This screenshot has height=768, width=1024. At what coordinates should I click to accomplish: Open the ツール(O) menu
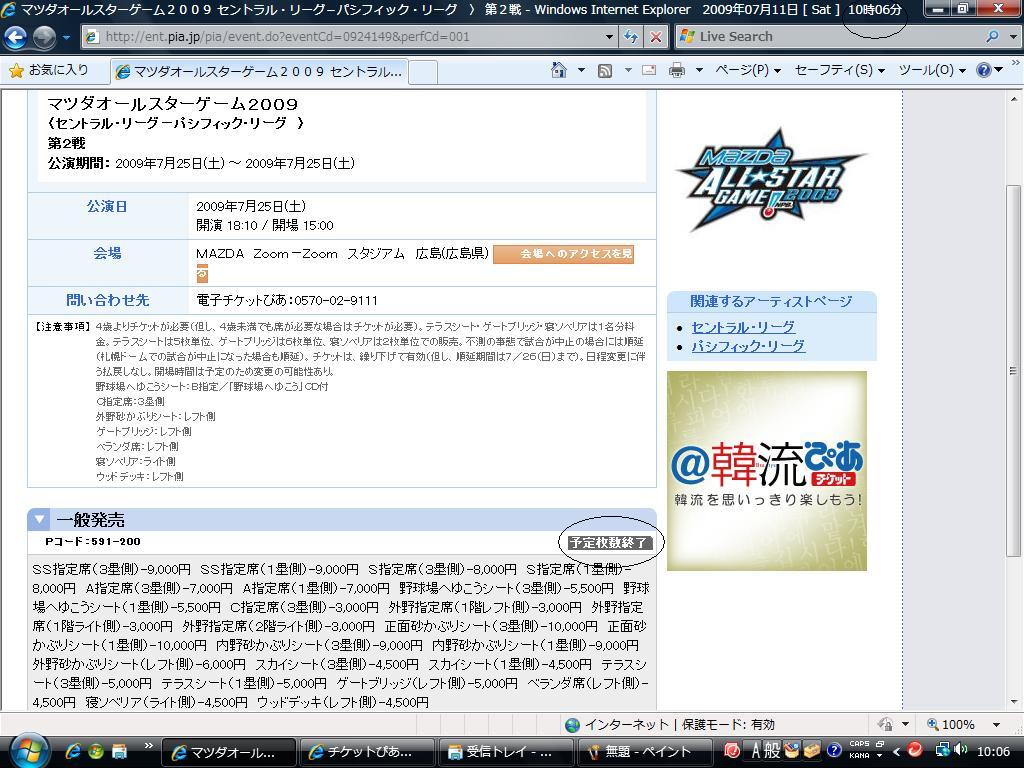point(932,70)
